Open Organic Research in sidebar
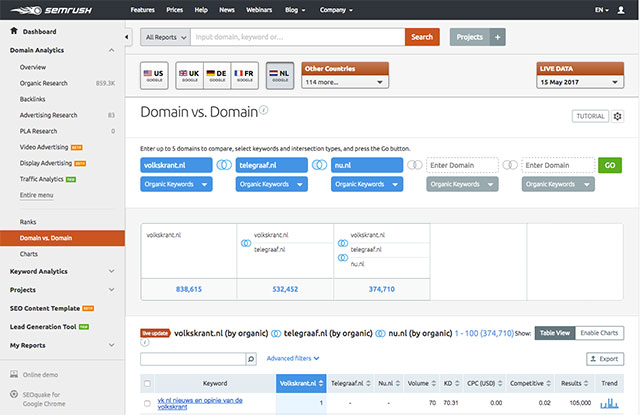 (44, 83)
